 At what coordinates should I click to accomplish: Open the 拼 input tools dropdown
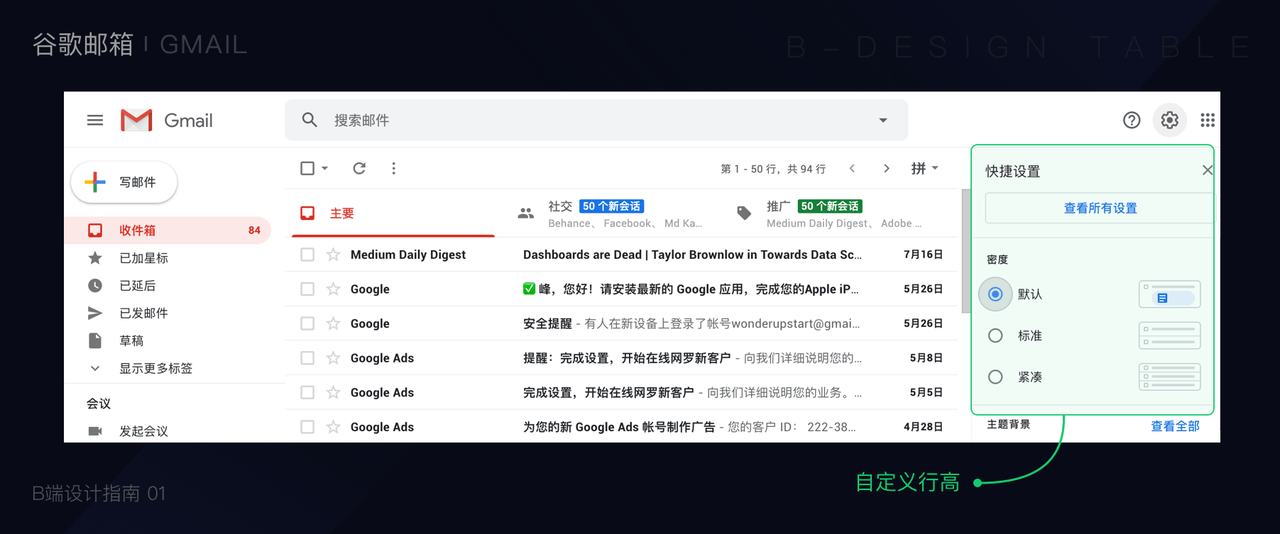pyautogui.click(x=925, y=168)
